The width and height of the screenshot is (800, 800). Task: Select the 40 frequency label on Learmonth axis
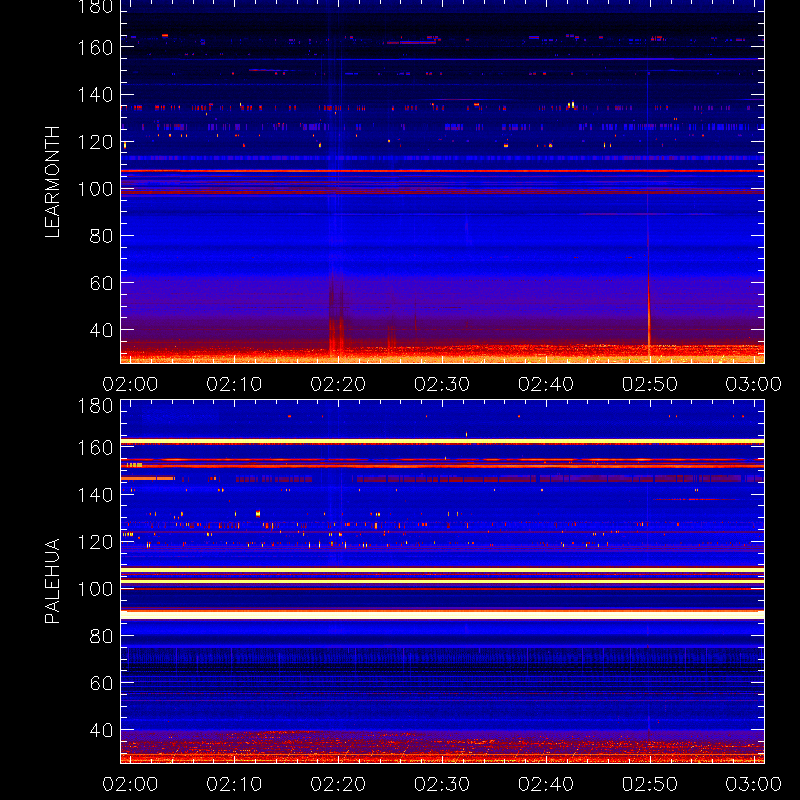(101, 330)
